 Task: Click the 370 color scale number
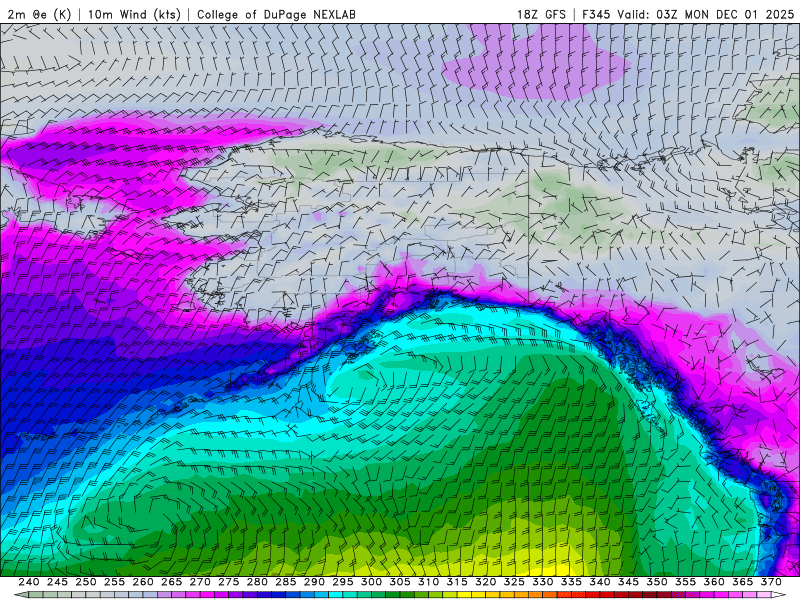point(771,582)
